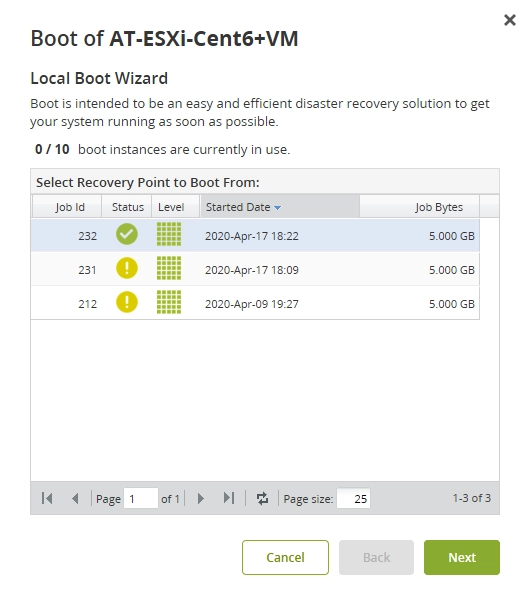The height and width of the screenshot is (600, 530).
Task: Click the Page size input field
Action: click(x=353, y=498)
